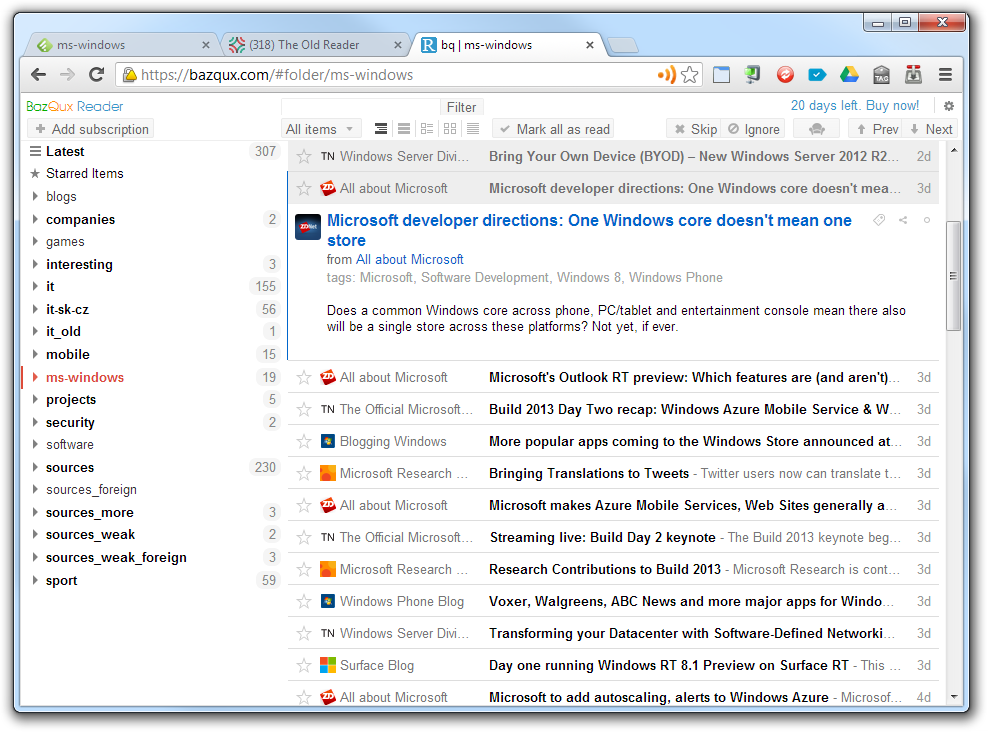Choose the full-text view mode icon
The image size is (988, 732).
pyautogui.click(x=473, y=129)
